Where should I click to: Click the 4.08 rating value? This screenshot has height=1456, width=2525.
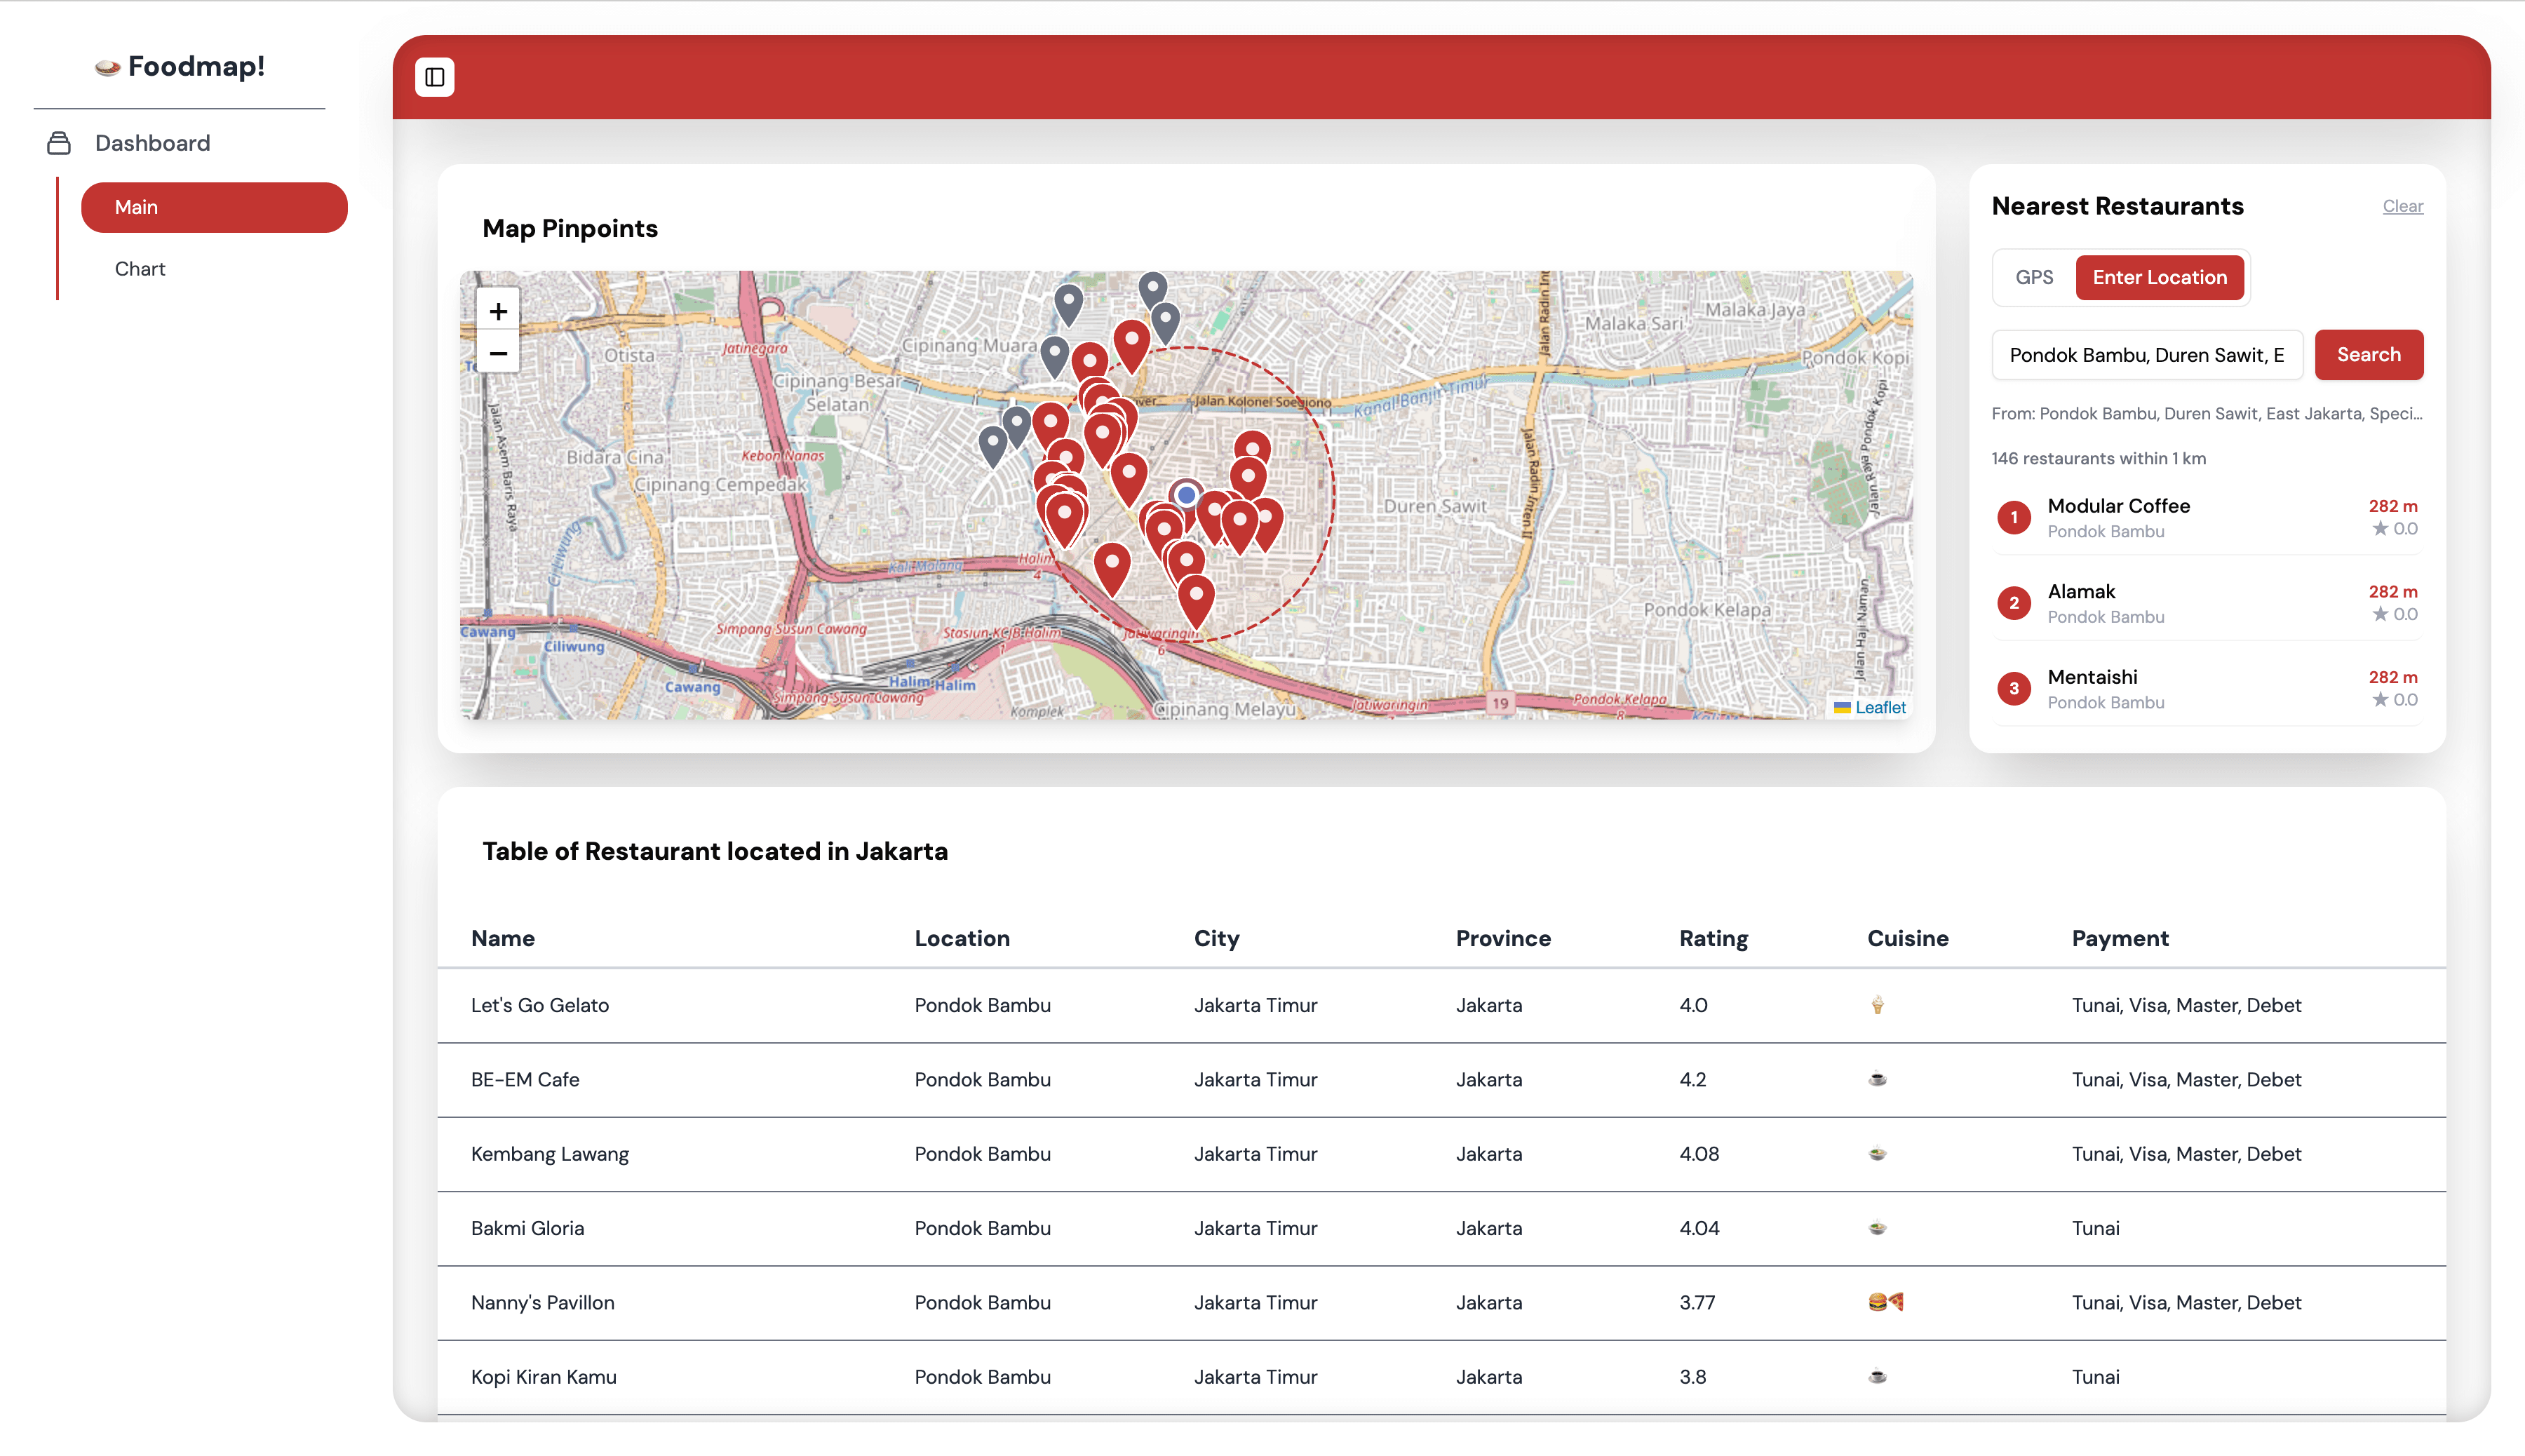[1699, 1154]
